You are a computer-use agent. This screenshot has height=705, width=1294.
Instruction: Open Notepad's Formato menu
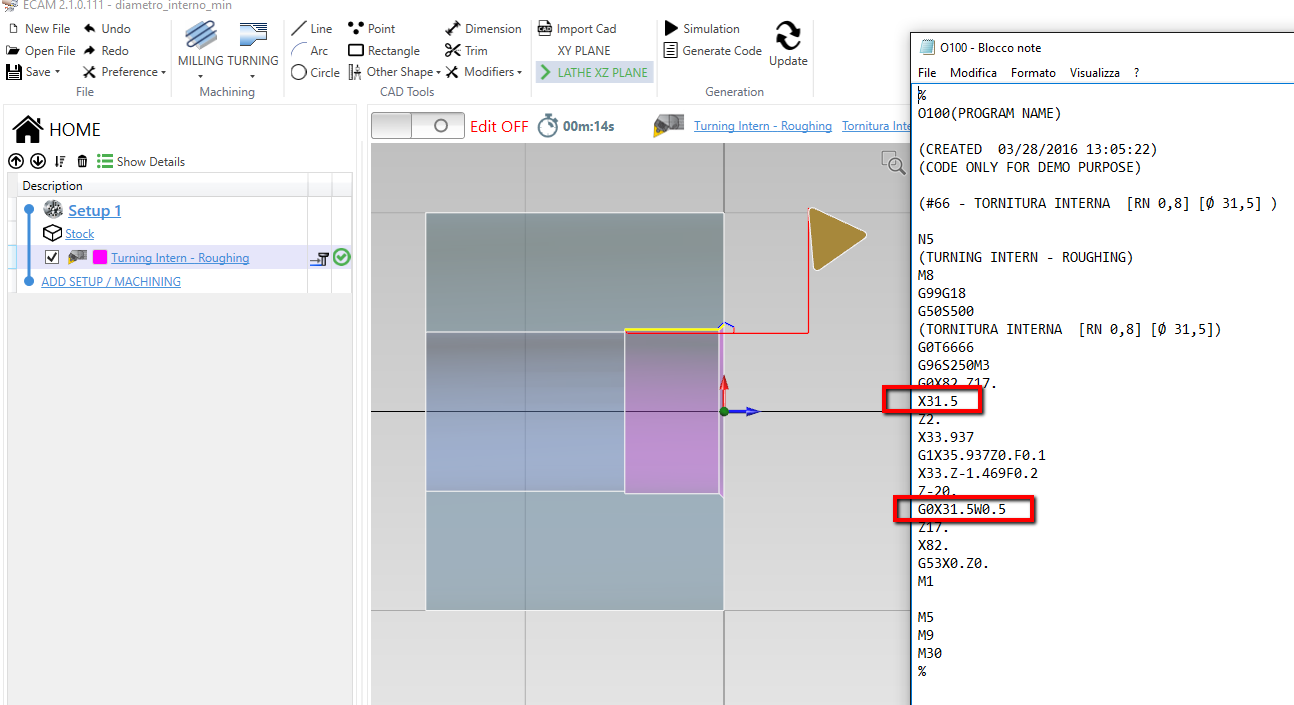coord(1033,73)
